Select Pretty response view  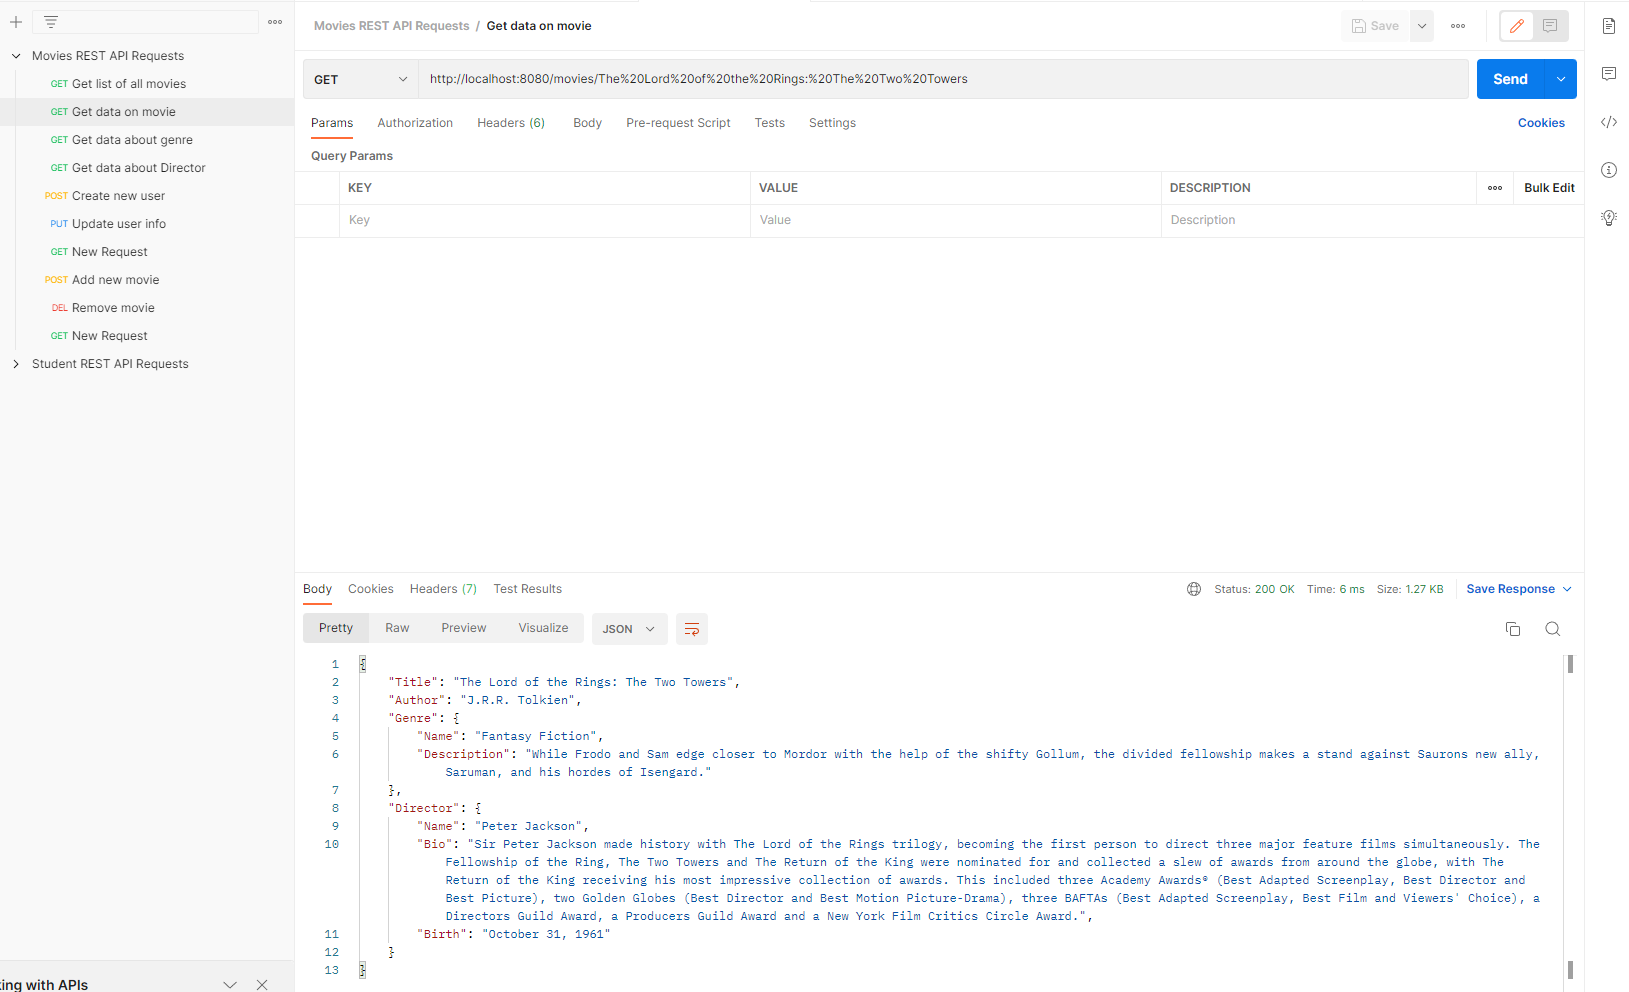tap(336, 628)
